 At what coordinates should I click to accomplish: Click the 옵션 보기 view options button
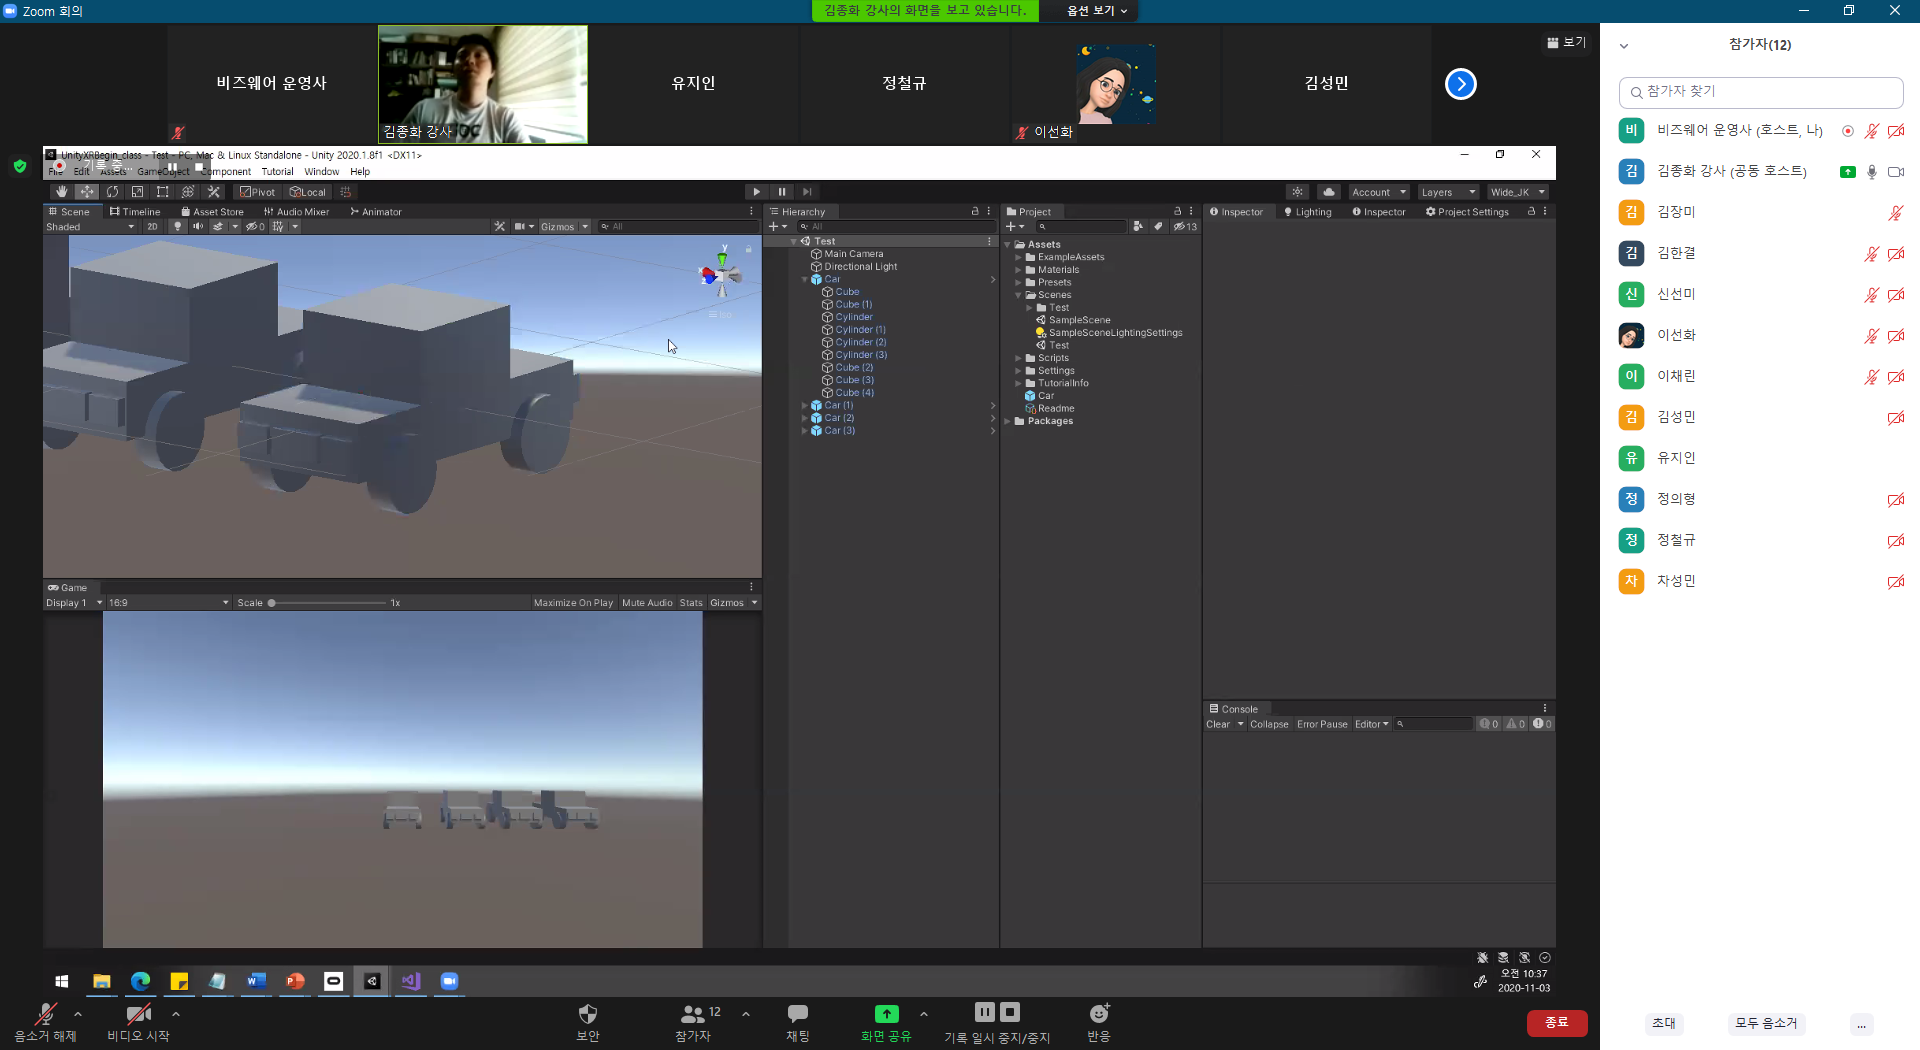pyautogui.click(x=1096, y=10)
